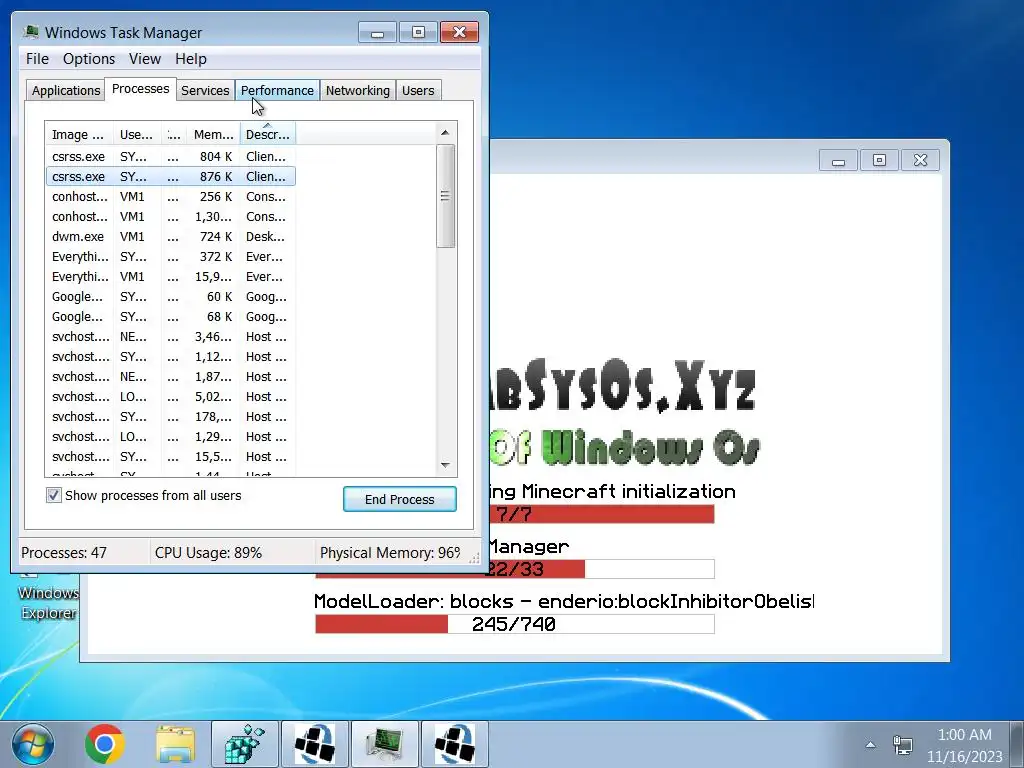Open Google Chrome from the taskbar

104,744
